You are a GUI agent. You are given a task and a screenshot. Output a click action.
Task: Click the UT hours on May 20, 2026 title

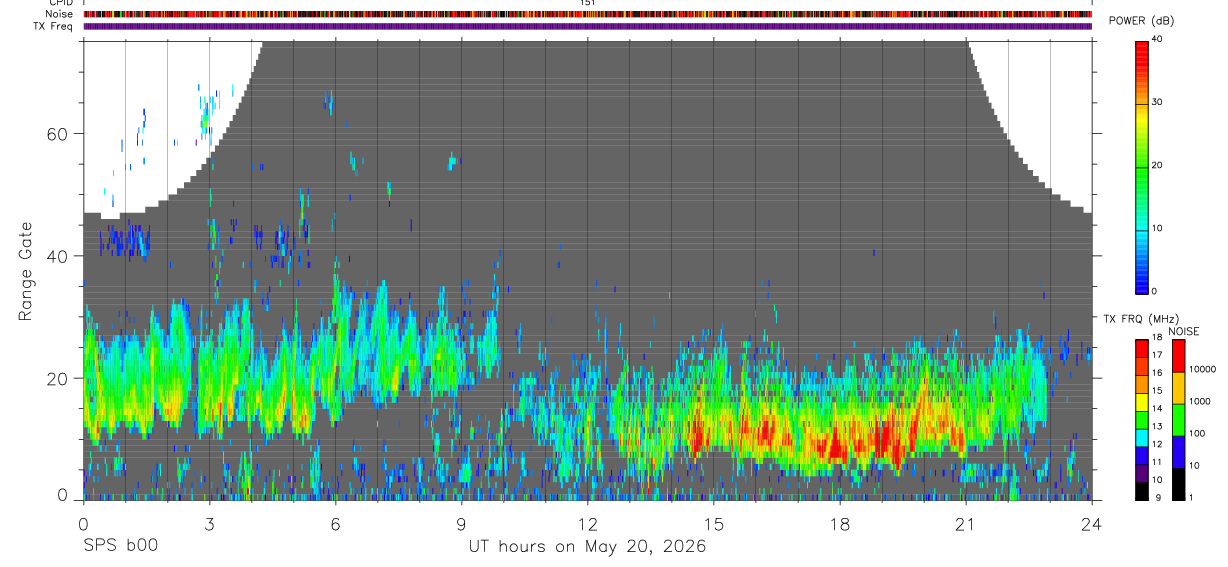click(587, 547)
